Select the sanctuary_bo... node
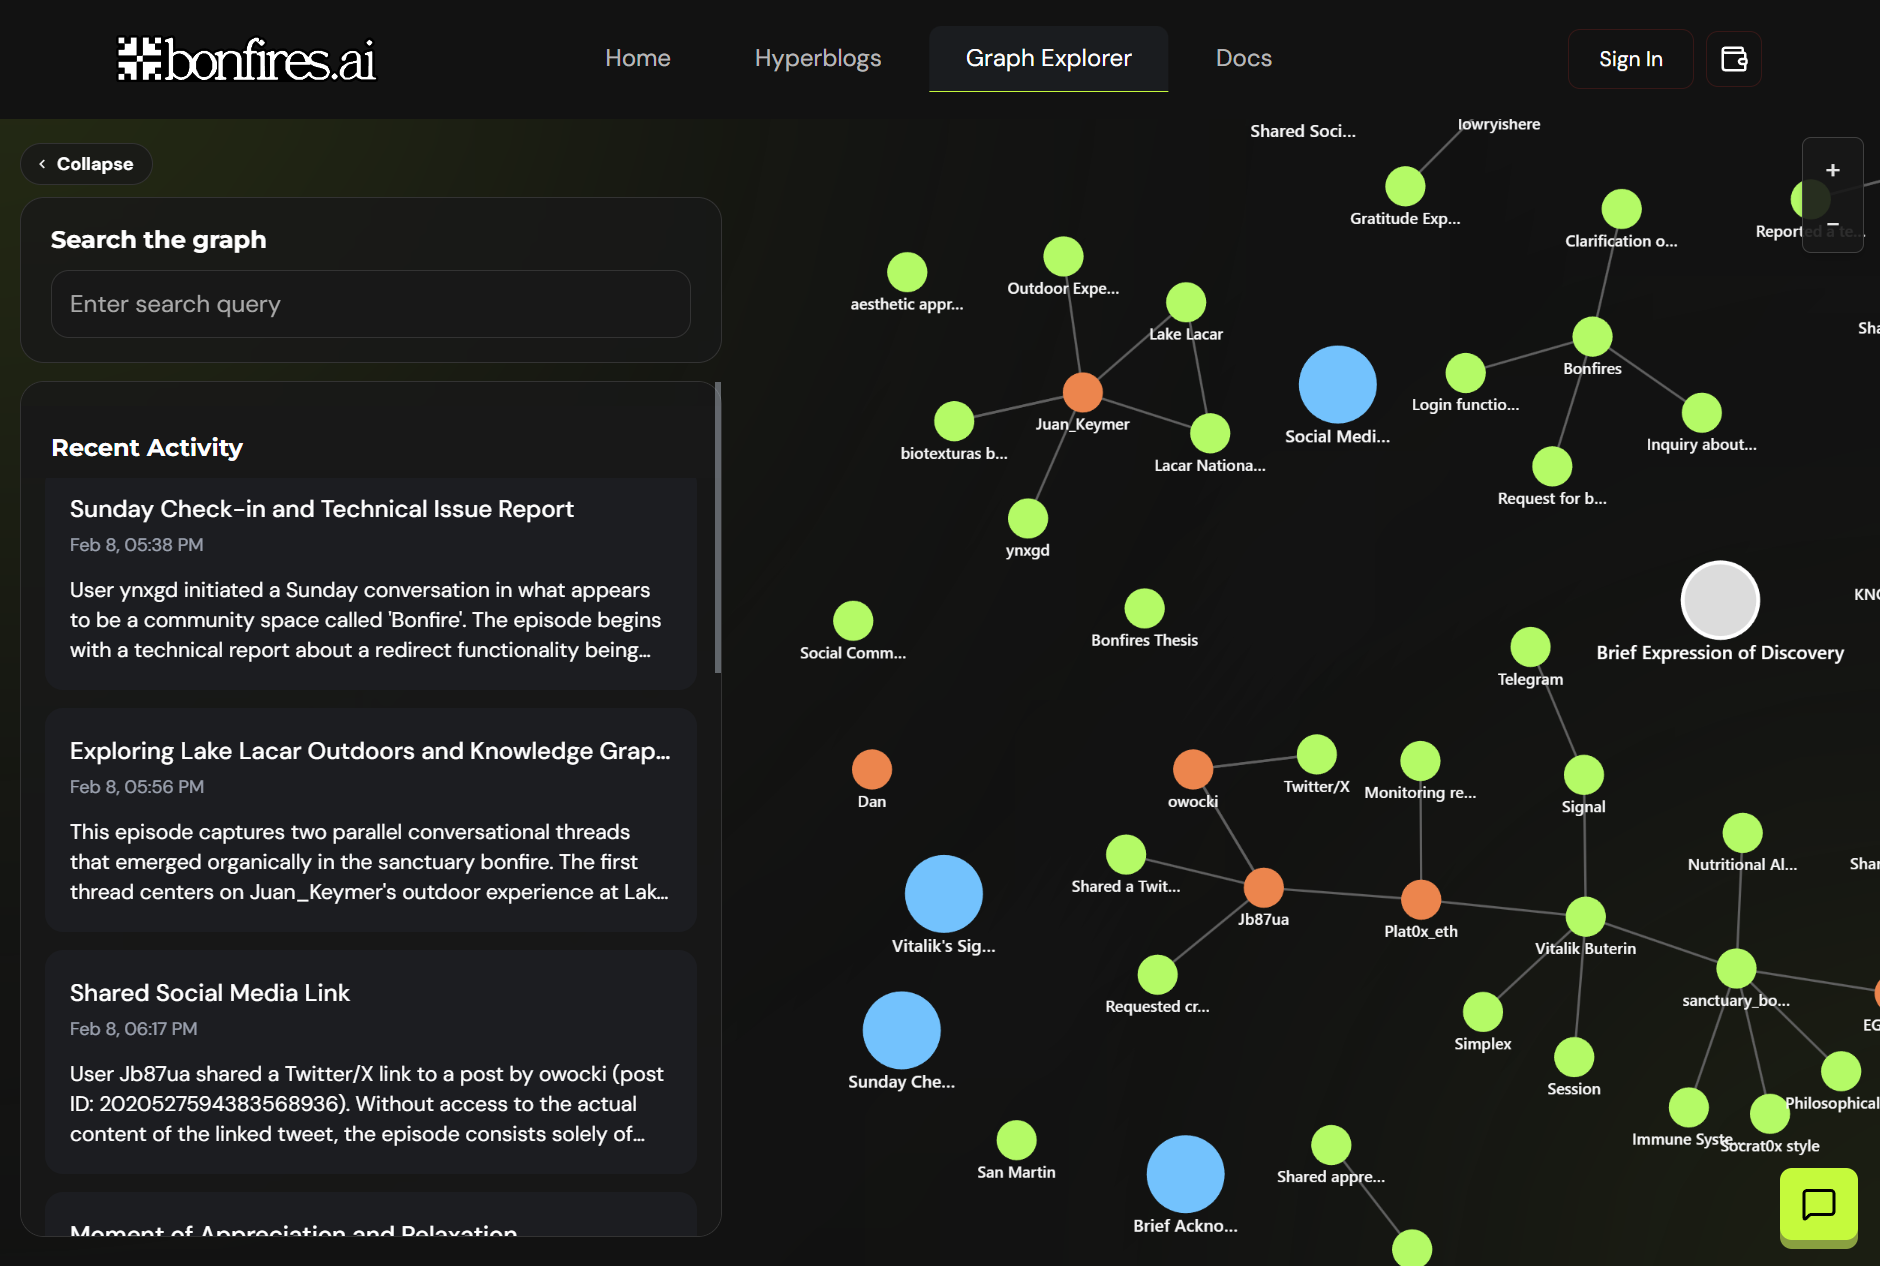Screen dimensions: 1880x1266 click(1736, 968)
